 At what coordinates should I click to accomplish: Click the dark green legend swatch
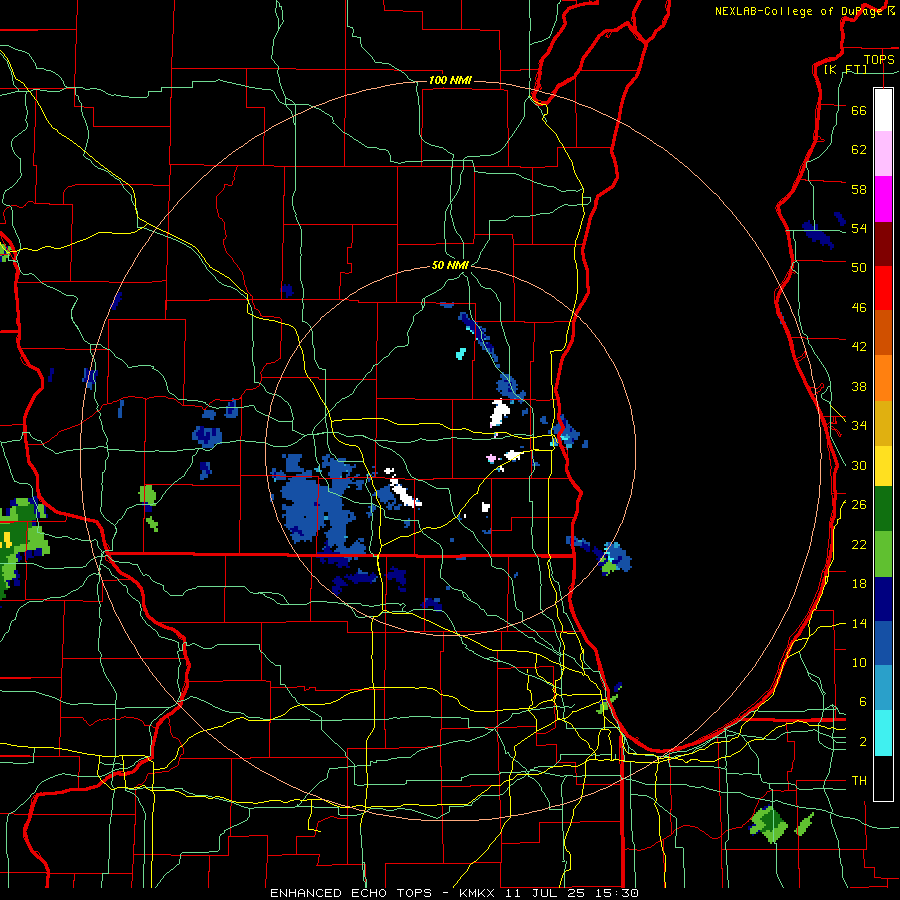tap(883, 509)
